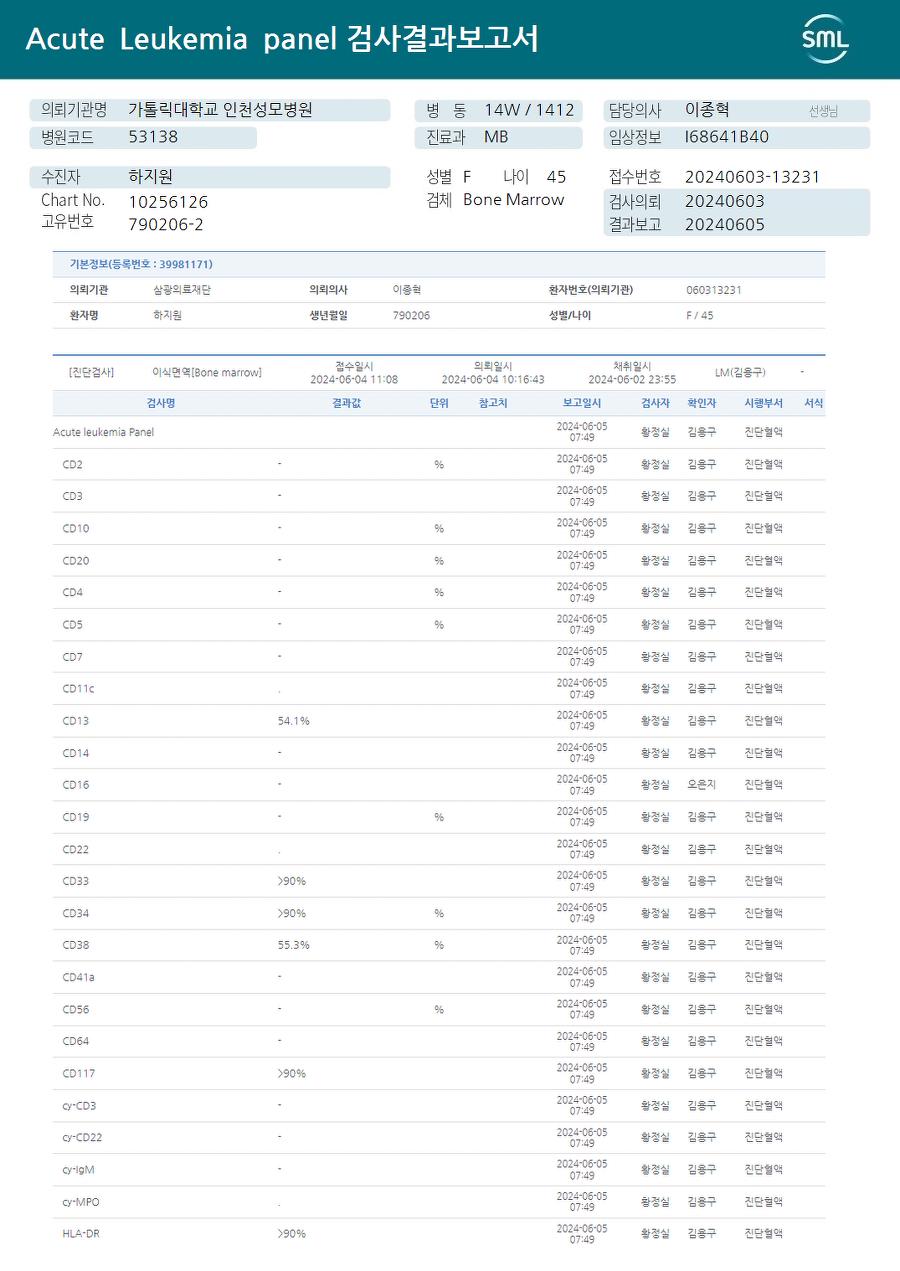Click the 기본정보 등록번호 39981171 heading
This screenshot has width=900, height=1271.
click(141, 264)
